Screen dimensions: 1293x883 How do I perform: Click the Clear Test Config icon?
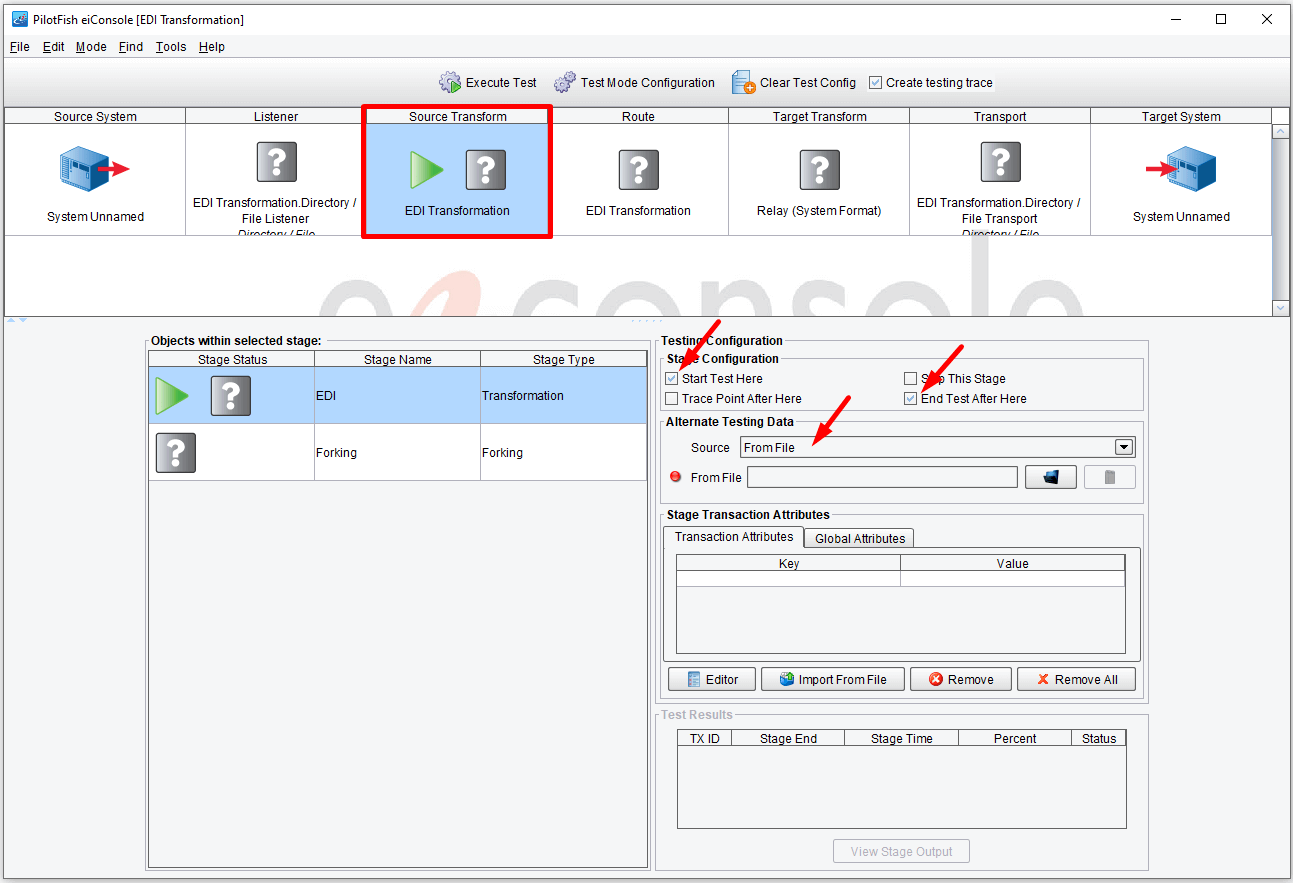coord(743,82)
